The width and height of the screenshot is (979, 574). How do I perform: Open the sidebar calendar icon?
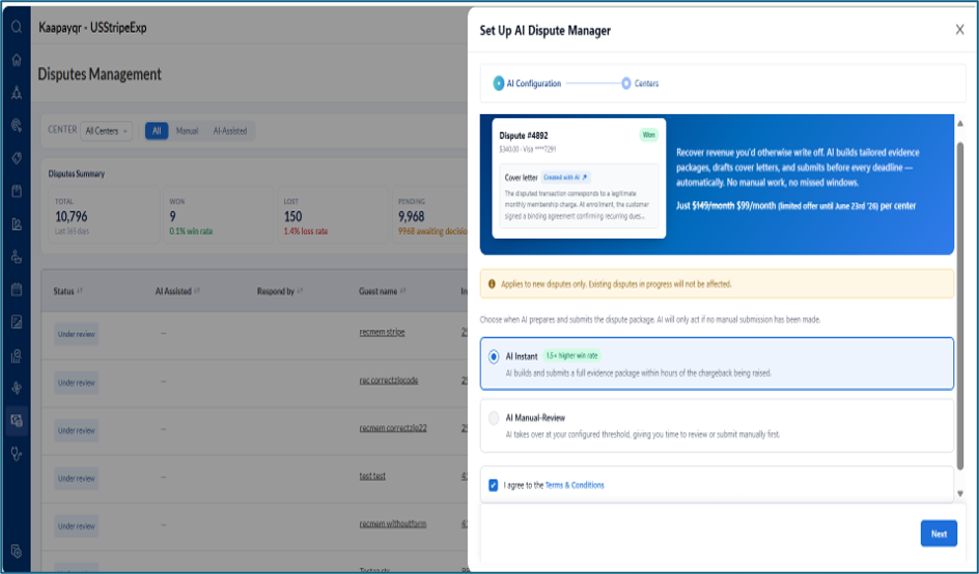(16, 289)
